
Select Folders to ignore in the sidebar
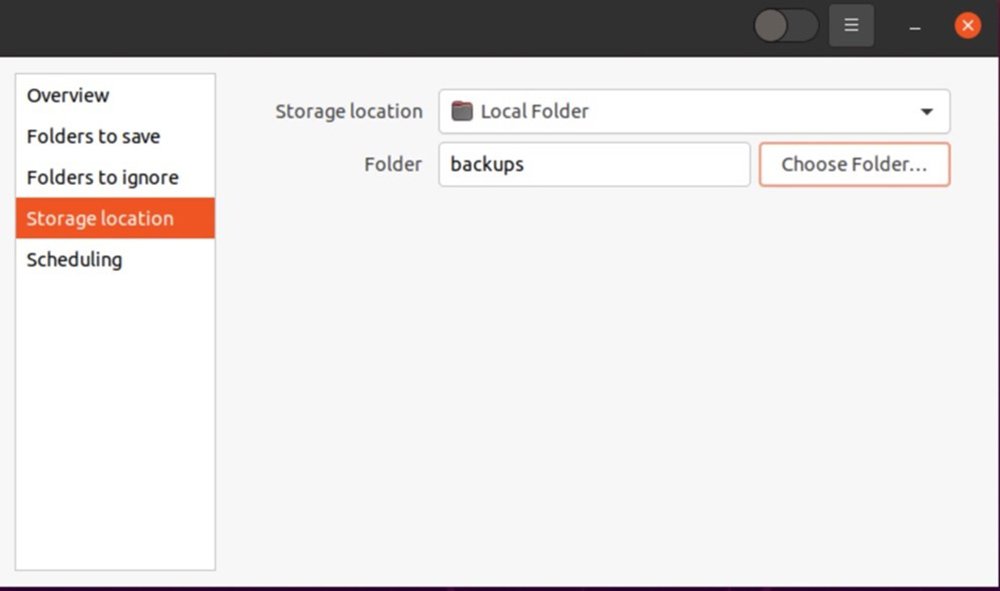pyautogui.click(x=102, y=178)
